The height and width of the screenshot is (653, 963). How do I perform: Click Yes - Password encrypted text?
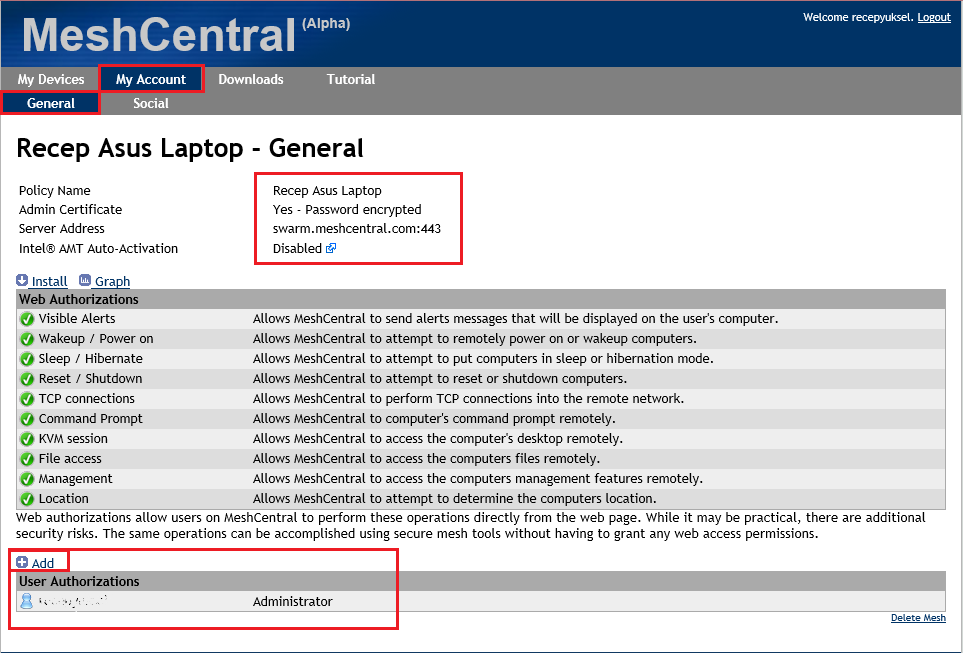pos(347,209)
